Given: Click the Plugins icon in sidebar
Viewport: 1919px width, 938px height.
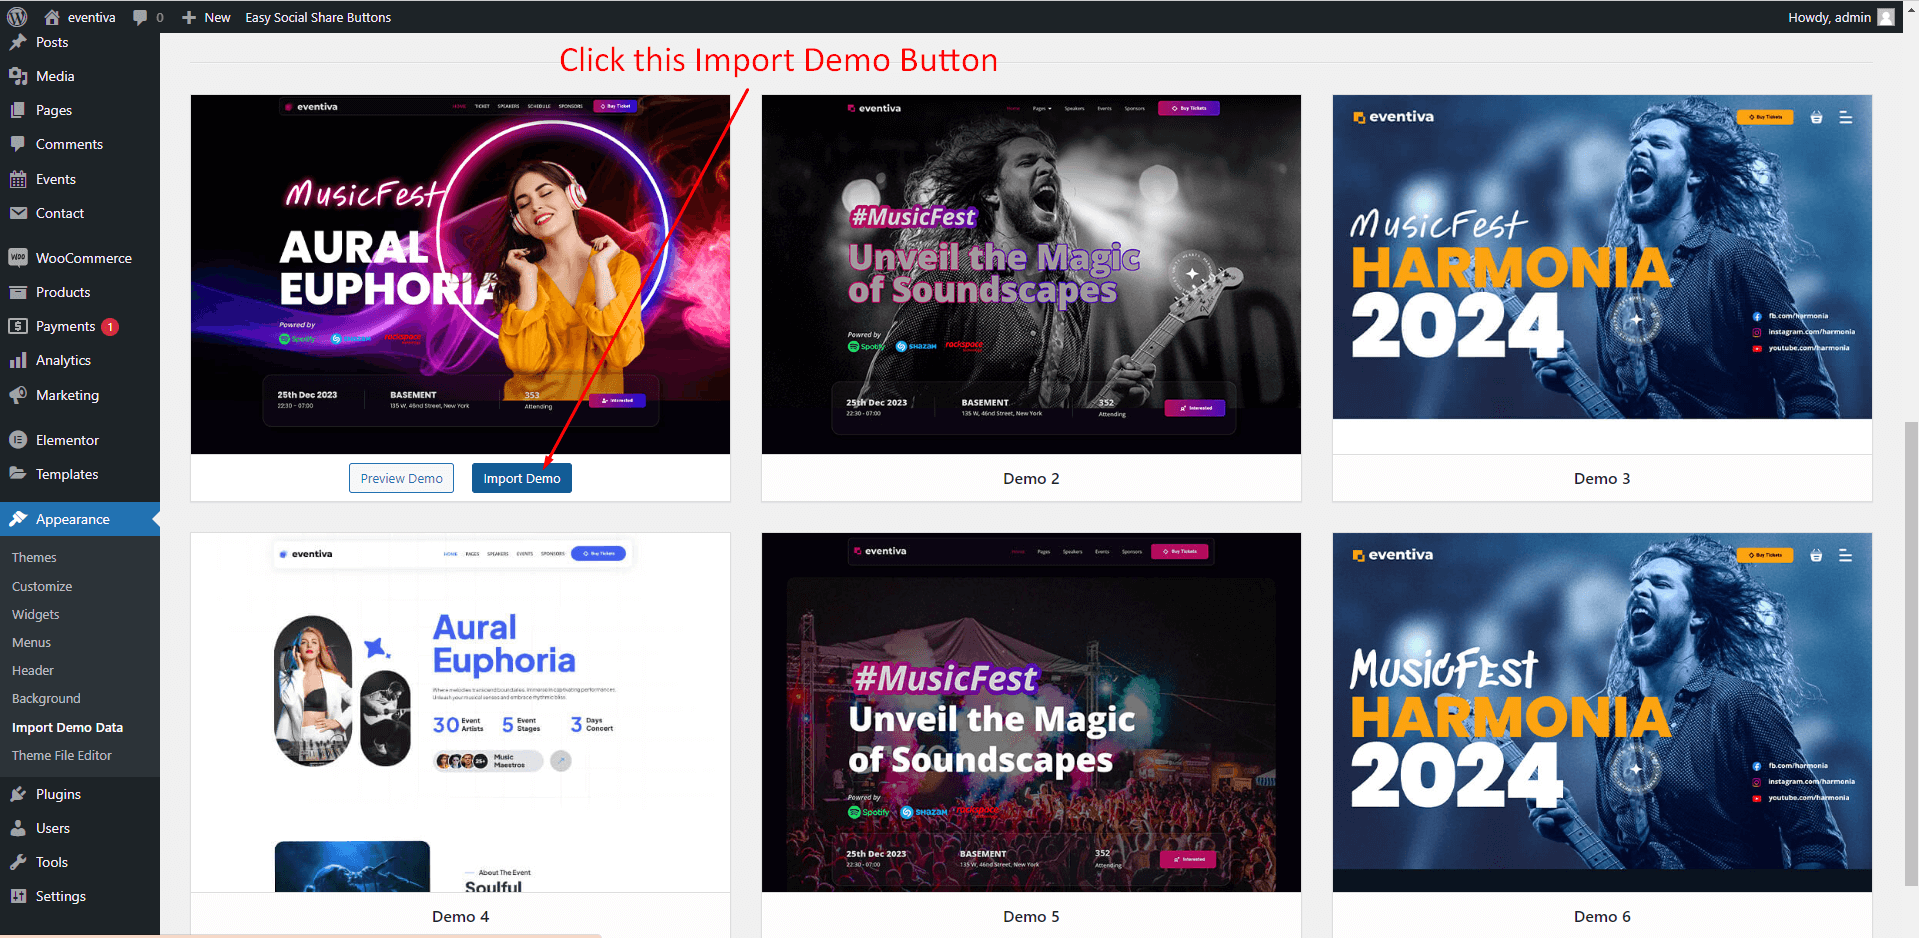Looking at the screenshot, I should (x=18, y=794).
